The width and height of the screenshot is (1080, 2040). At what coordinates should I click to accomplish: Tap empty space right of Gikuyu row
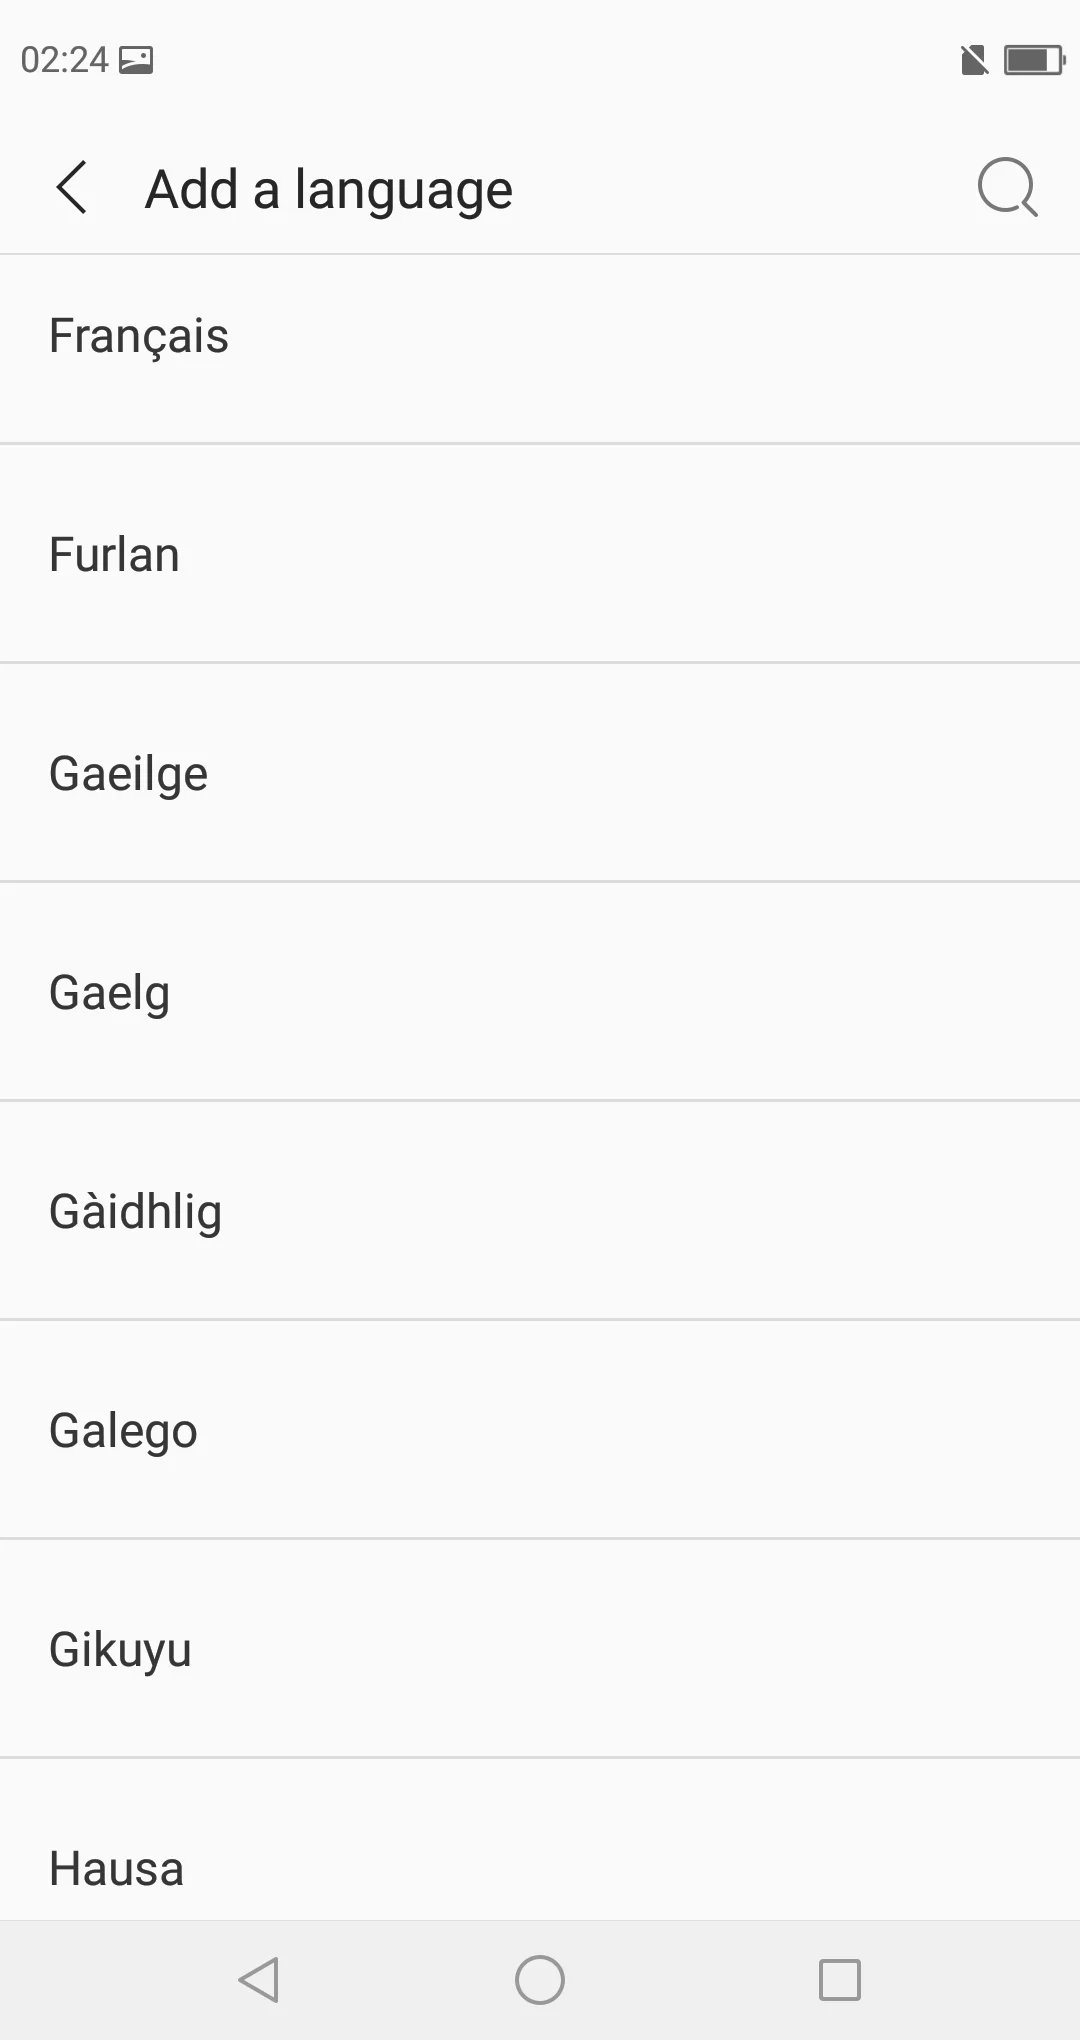click(x=700, y=1650)
